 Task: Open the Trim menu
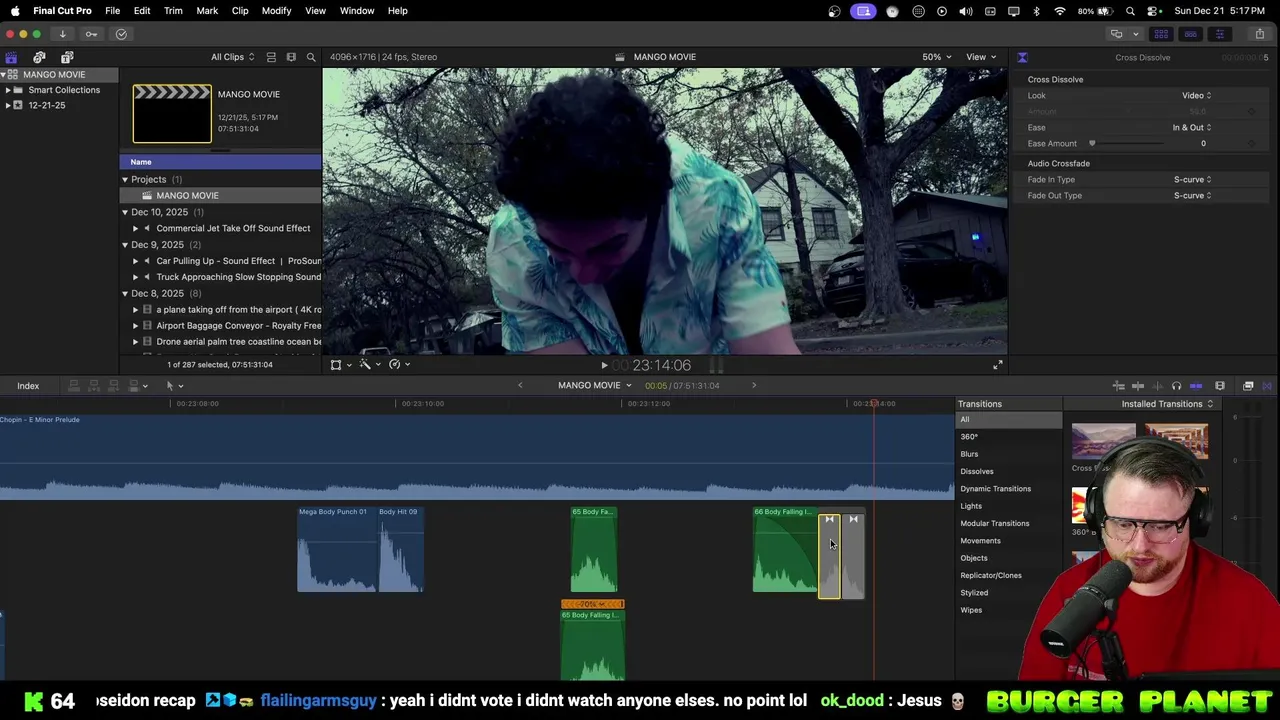[173, 11]
